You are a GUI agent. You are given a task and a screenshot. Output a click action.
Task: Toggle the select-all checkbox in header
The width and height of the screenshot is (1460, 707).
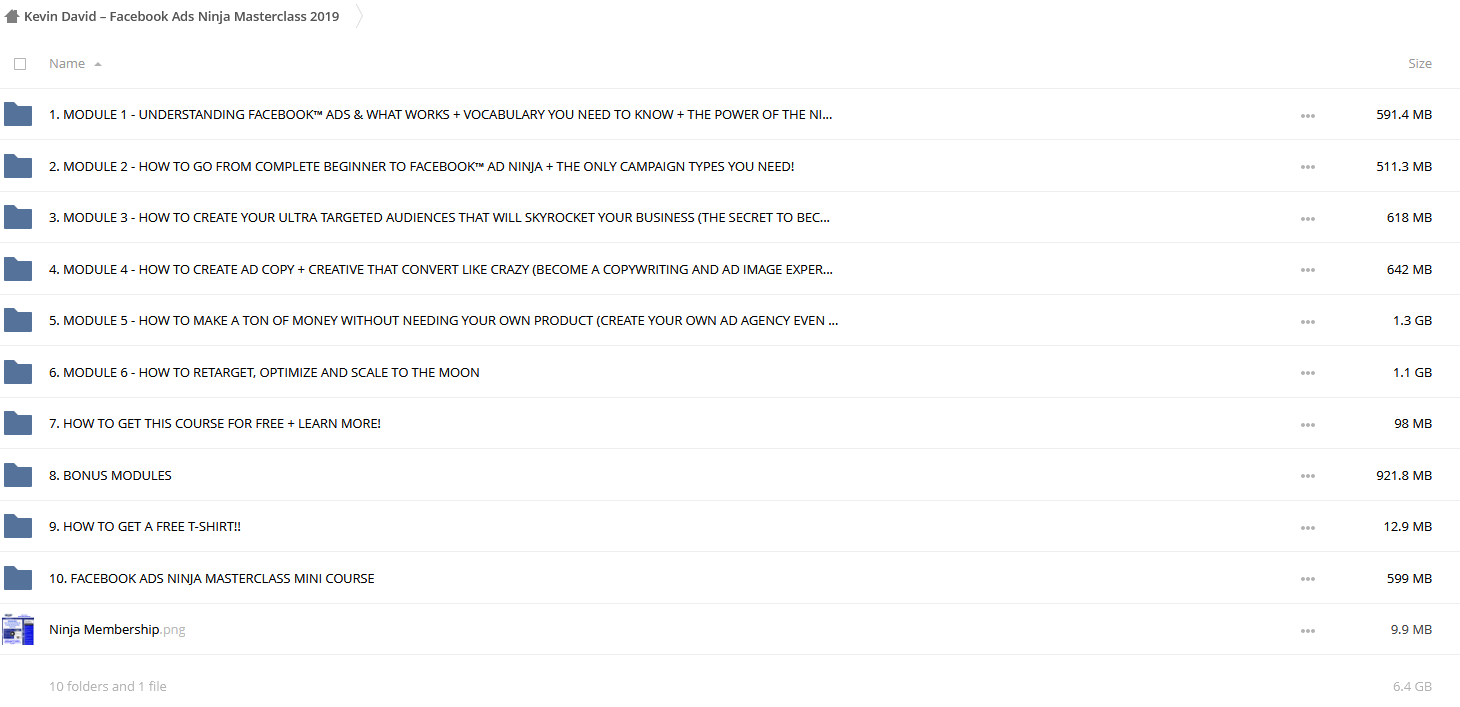point(20,64)
